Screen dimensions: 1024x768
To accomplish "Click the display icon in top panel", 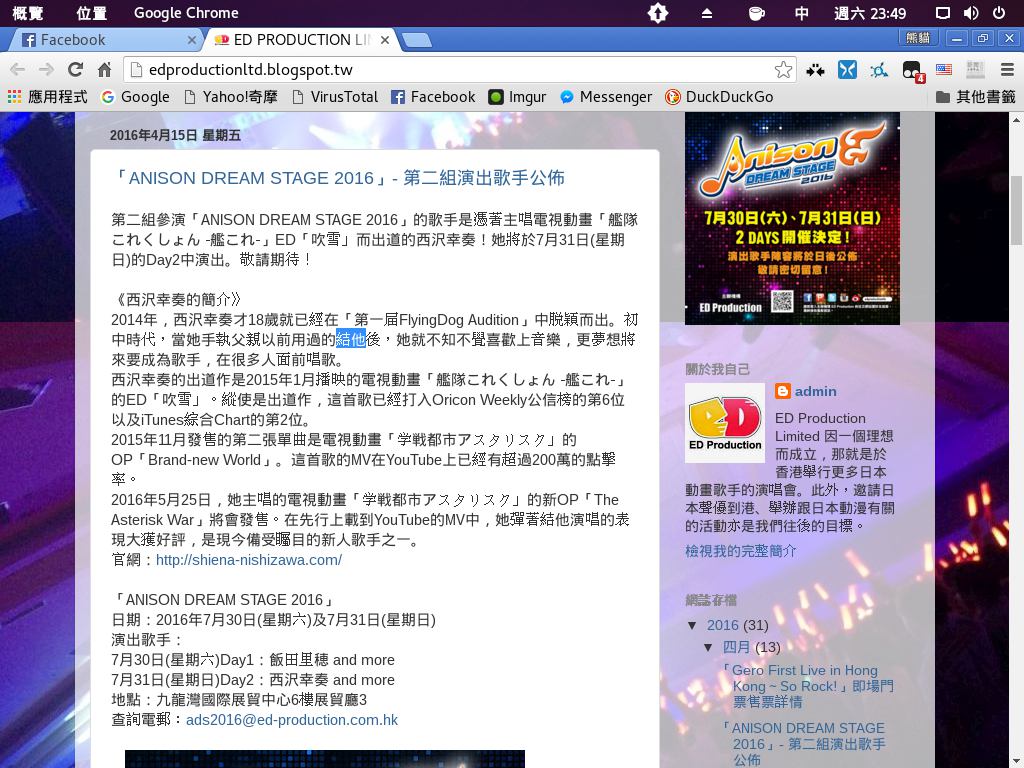I will (942, 13).
